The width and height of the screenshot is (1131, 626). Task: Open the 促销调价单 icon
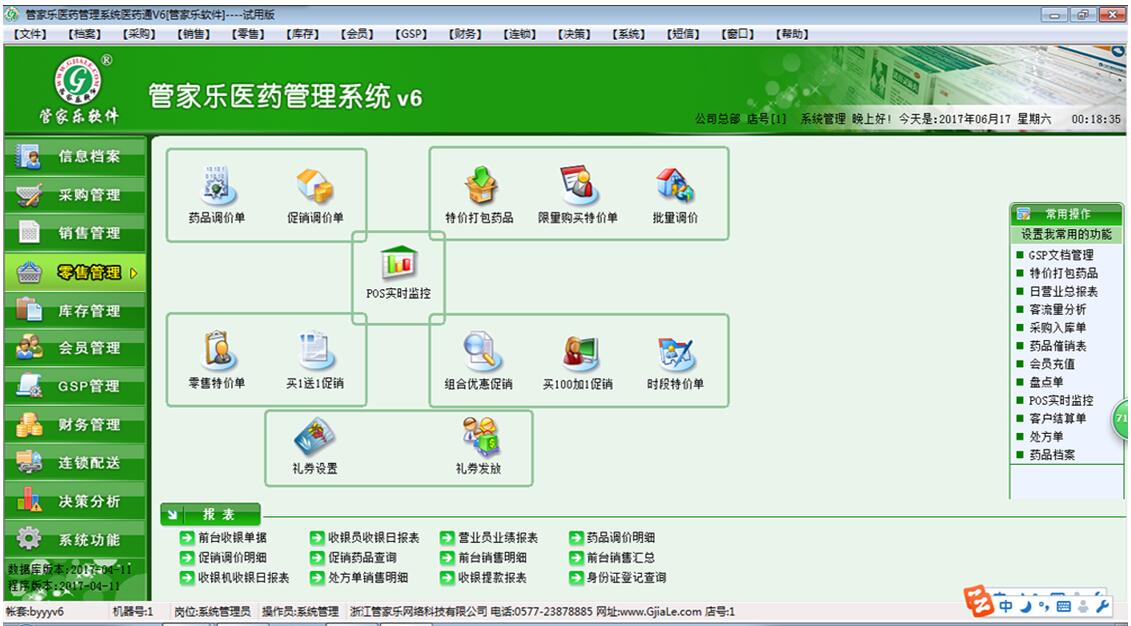click(314, 186)
